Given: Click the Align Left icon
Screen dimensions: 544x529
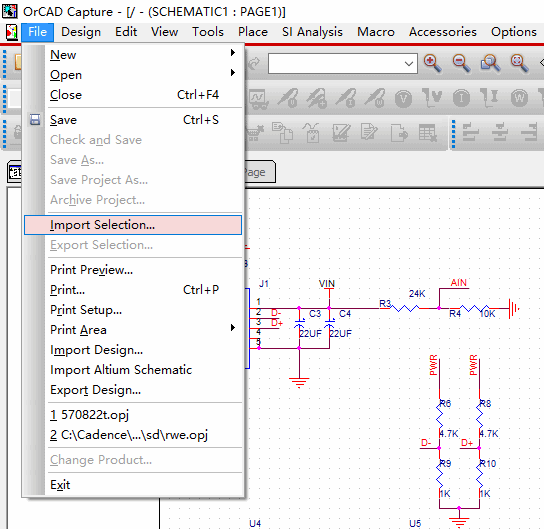Looking at the screenshot, I should point(470,132).
